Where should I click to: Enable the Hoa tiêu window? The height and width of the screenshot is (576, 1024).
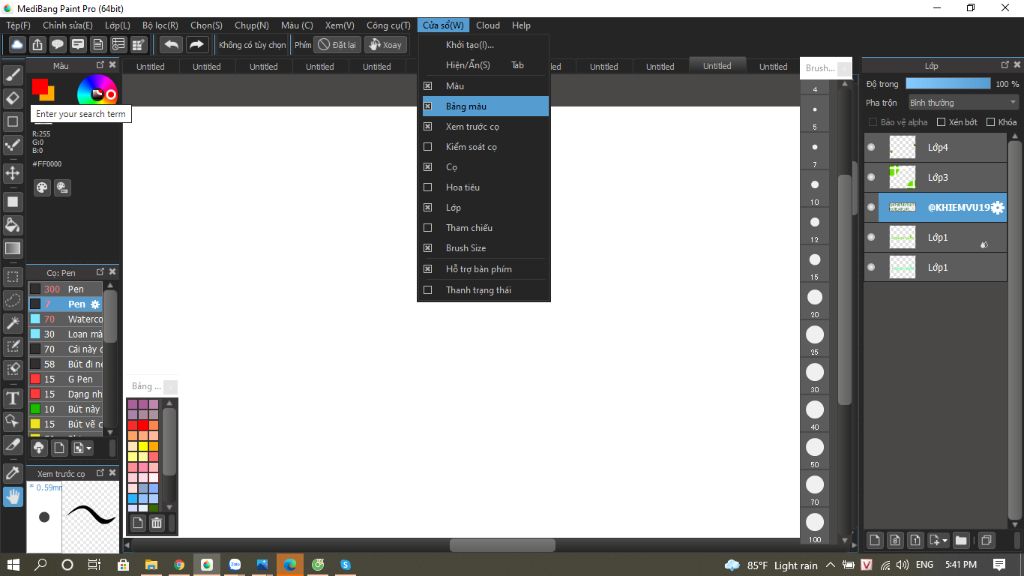(x=428, y=187)
